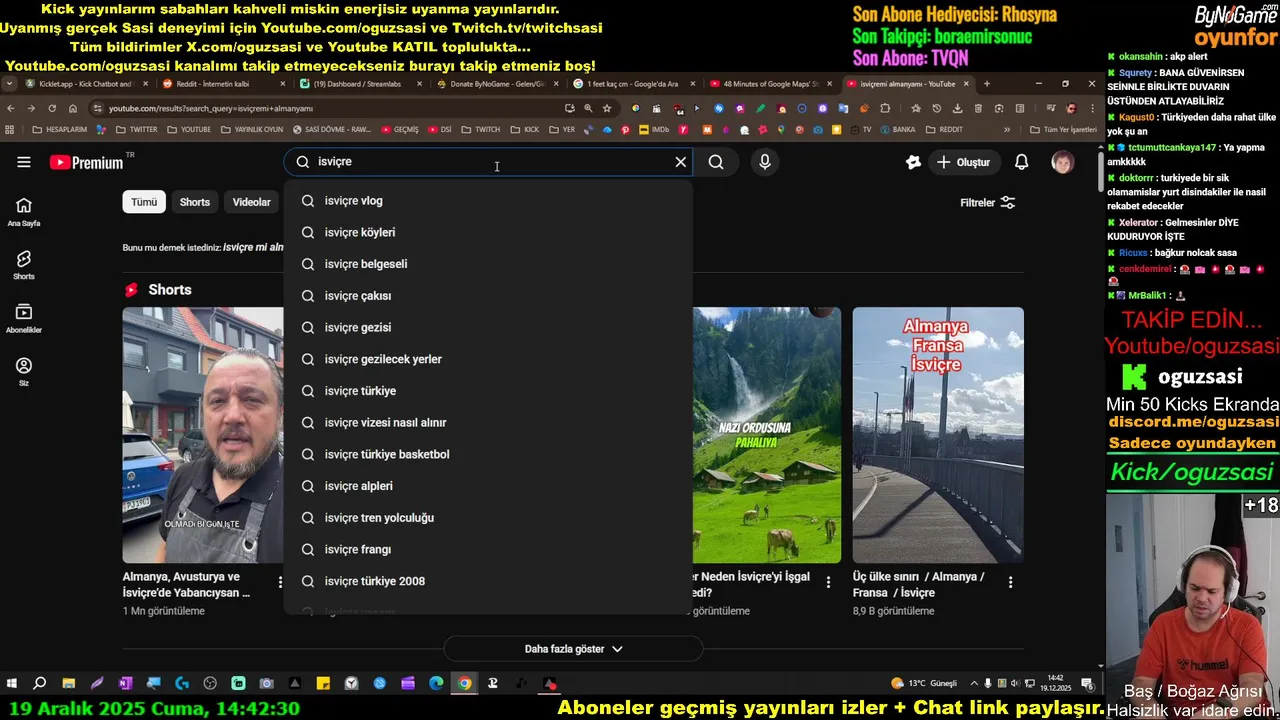1280x720 pixels.
Task: Choose the suggestion isviçre türkiye 2008
Action: click(488, 581)
